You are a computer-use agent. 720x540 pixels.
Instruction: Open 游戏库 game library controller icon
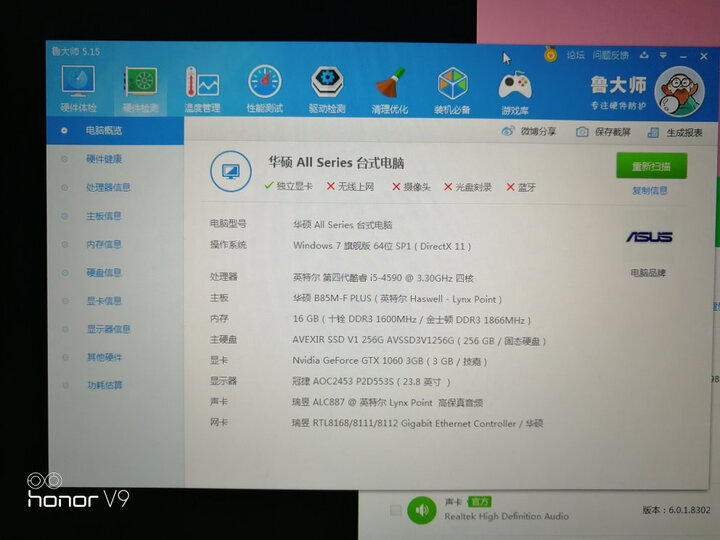[515, 92]
